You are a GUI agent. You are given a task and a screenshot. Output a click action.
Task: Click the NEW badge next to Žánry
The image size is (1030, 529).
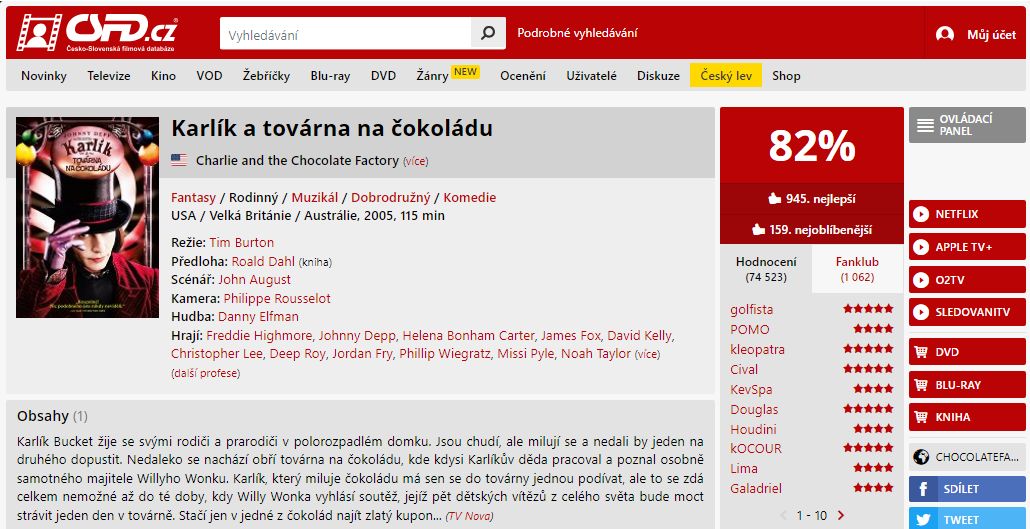[466, 72]
